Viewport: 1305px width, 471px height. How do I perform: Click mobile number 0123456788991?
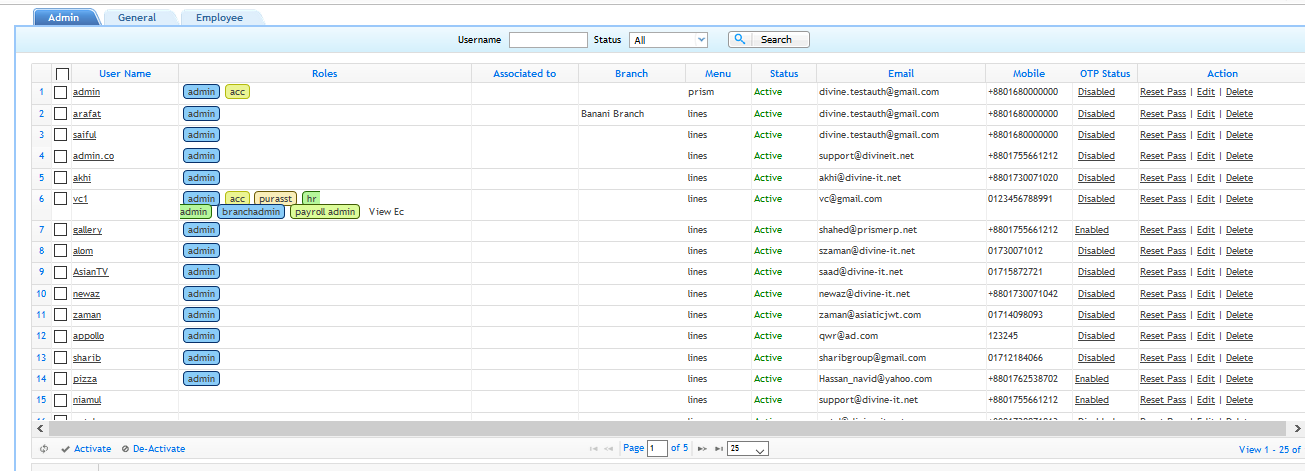1020,199
